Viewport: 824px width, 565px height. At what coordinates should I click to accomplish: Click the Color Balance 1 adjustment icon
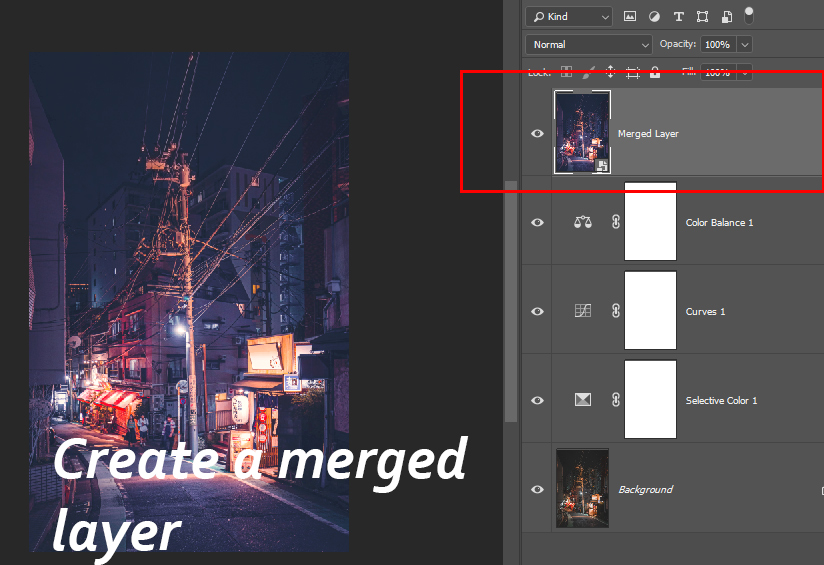[583, 222]
